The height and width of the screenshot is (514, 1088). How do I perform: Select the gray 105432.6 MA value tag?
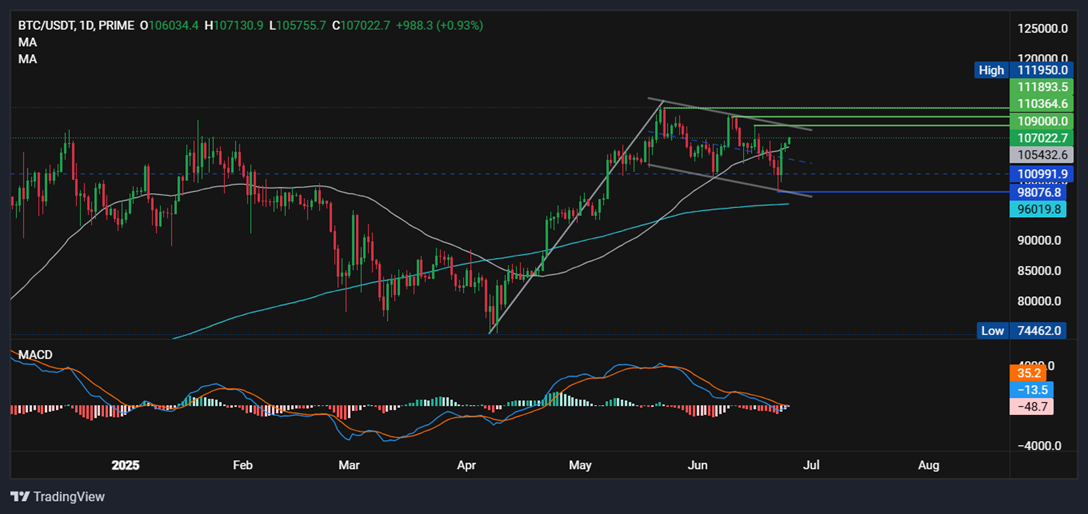tap(1043, 155)
